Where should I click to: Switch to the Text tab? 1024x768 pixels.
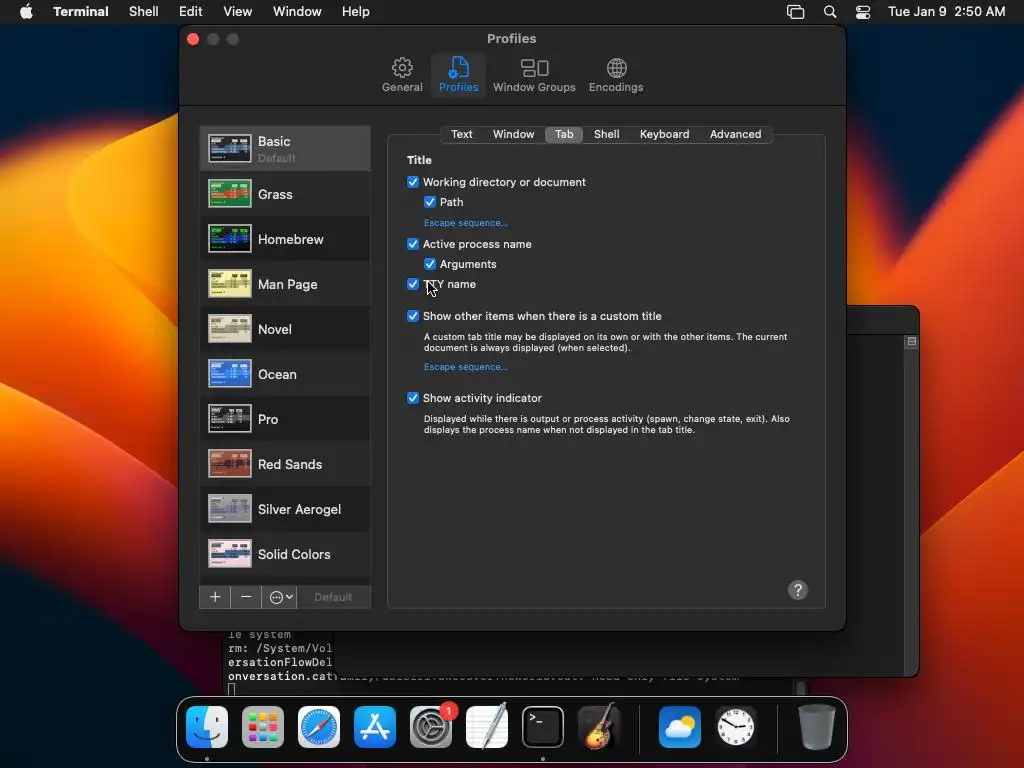[461, 134]
